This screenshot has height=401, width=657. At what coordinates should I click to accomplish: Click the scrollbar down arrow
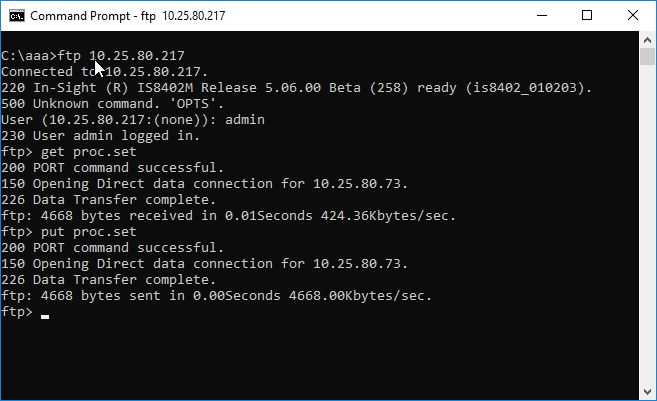(x=647, y=391)
